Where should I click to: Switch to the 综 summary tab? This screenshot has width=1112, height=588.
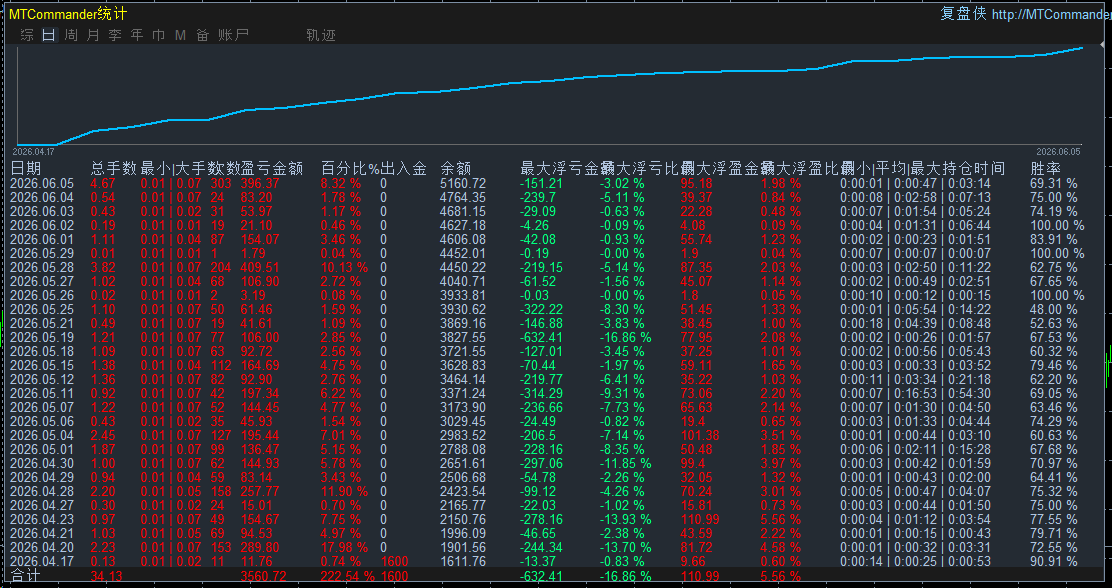pyautogui.click(x=27, y=35)
